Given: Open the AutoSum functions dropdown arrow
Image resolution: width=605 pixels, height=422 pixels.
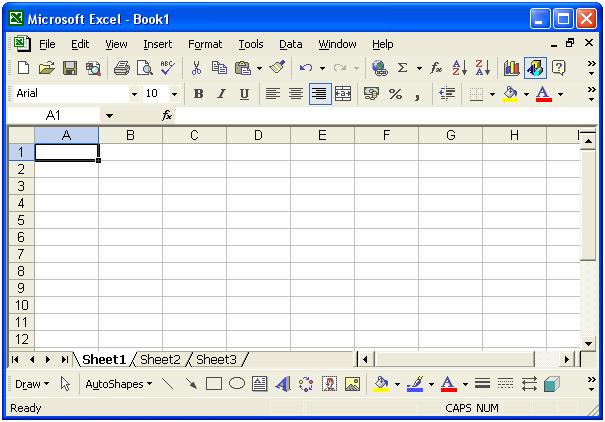Looking at the screenshot, I should point(419,69).
